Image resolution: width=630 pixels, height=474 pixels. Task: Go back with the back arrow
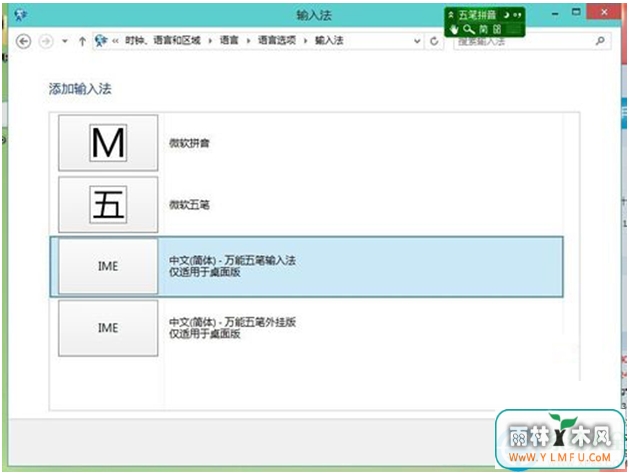point(24,41)
